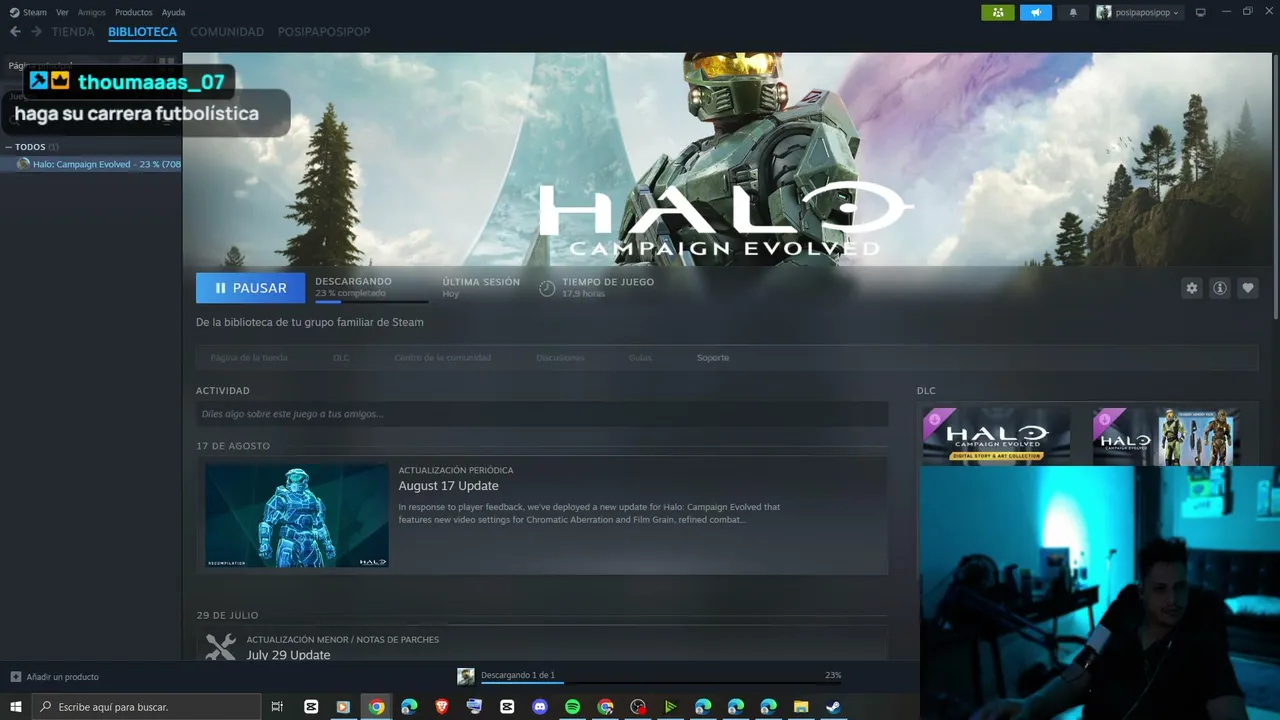Open the second Halo DLC armor pack thumbnail

click(1166, 436)
